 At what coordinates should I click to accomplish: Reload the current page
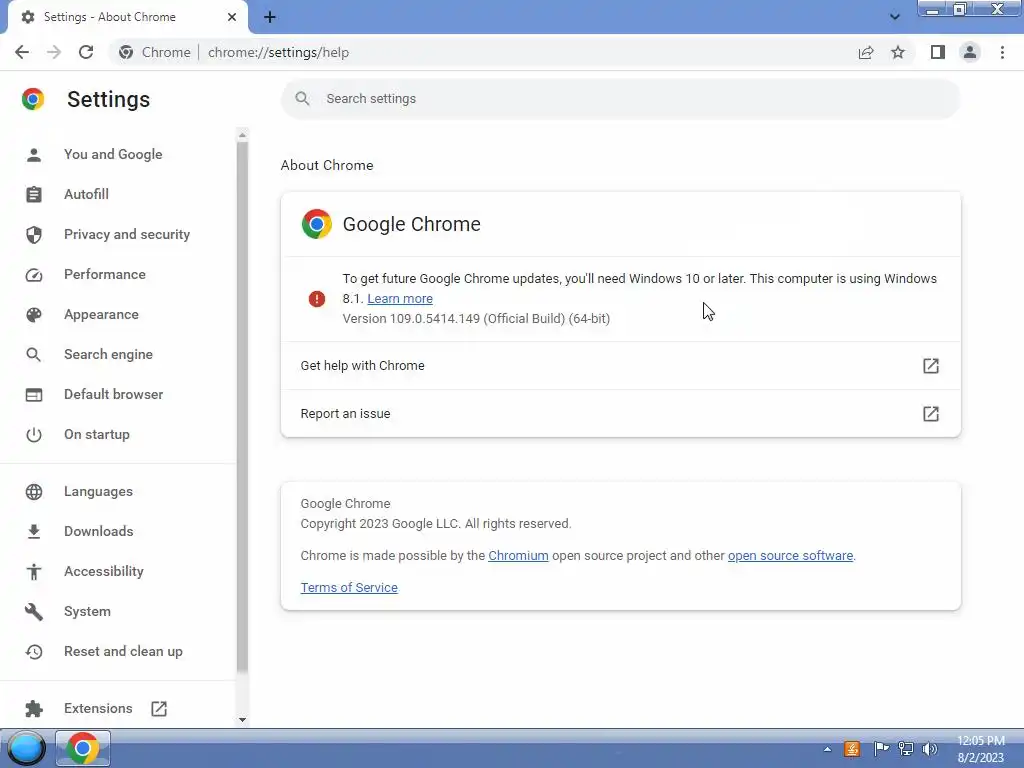pos(86,52)
